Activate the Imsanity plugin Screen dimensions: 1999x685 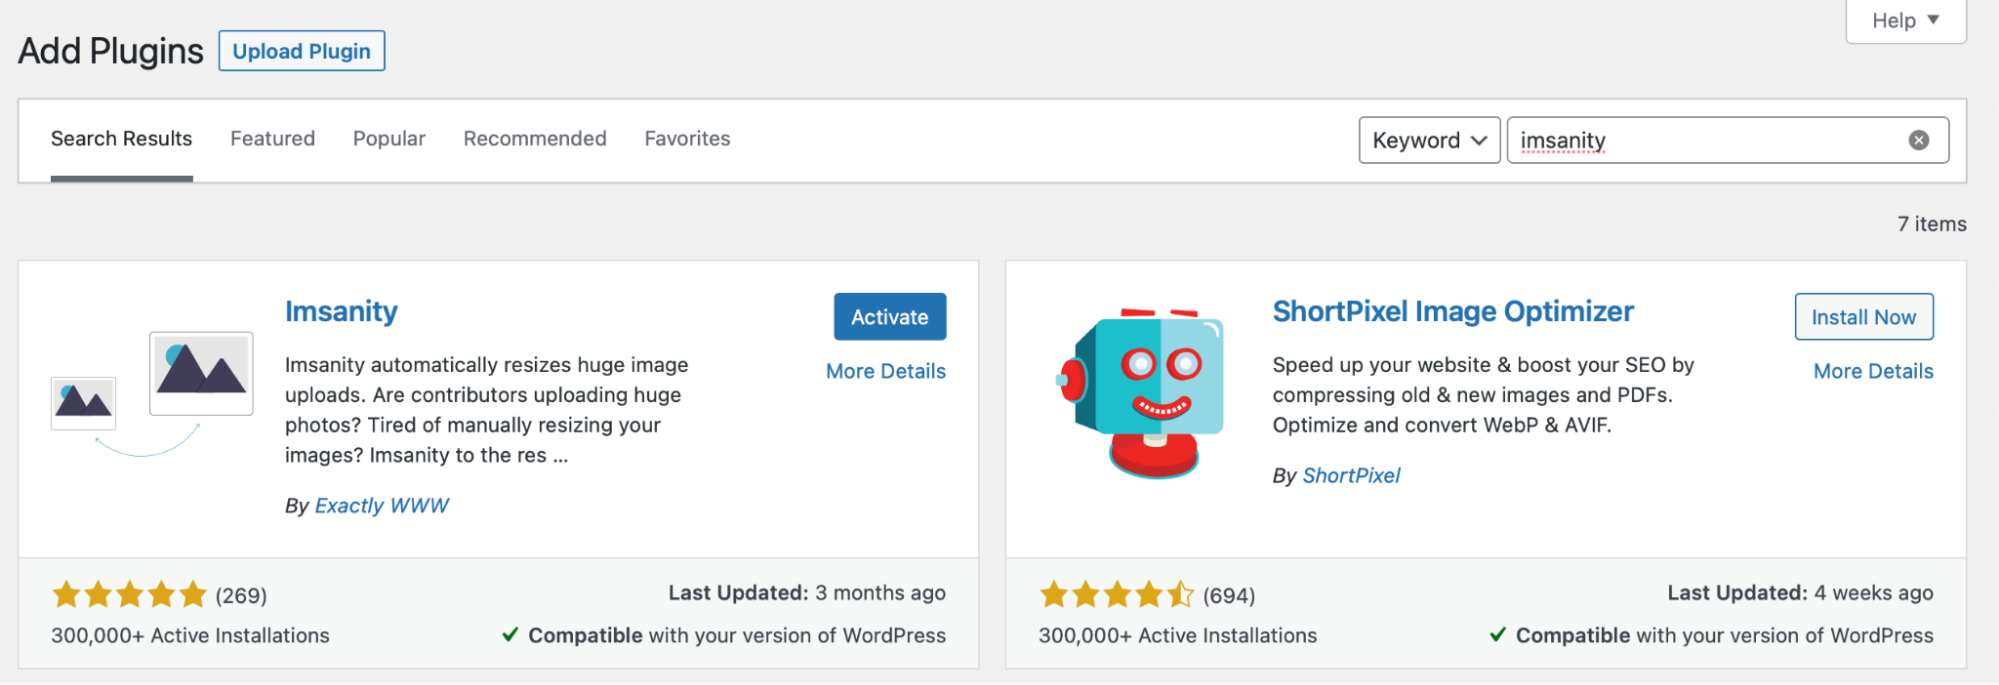coord(889,317)
